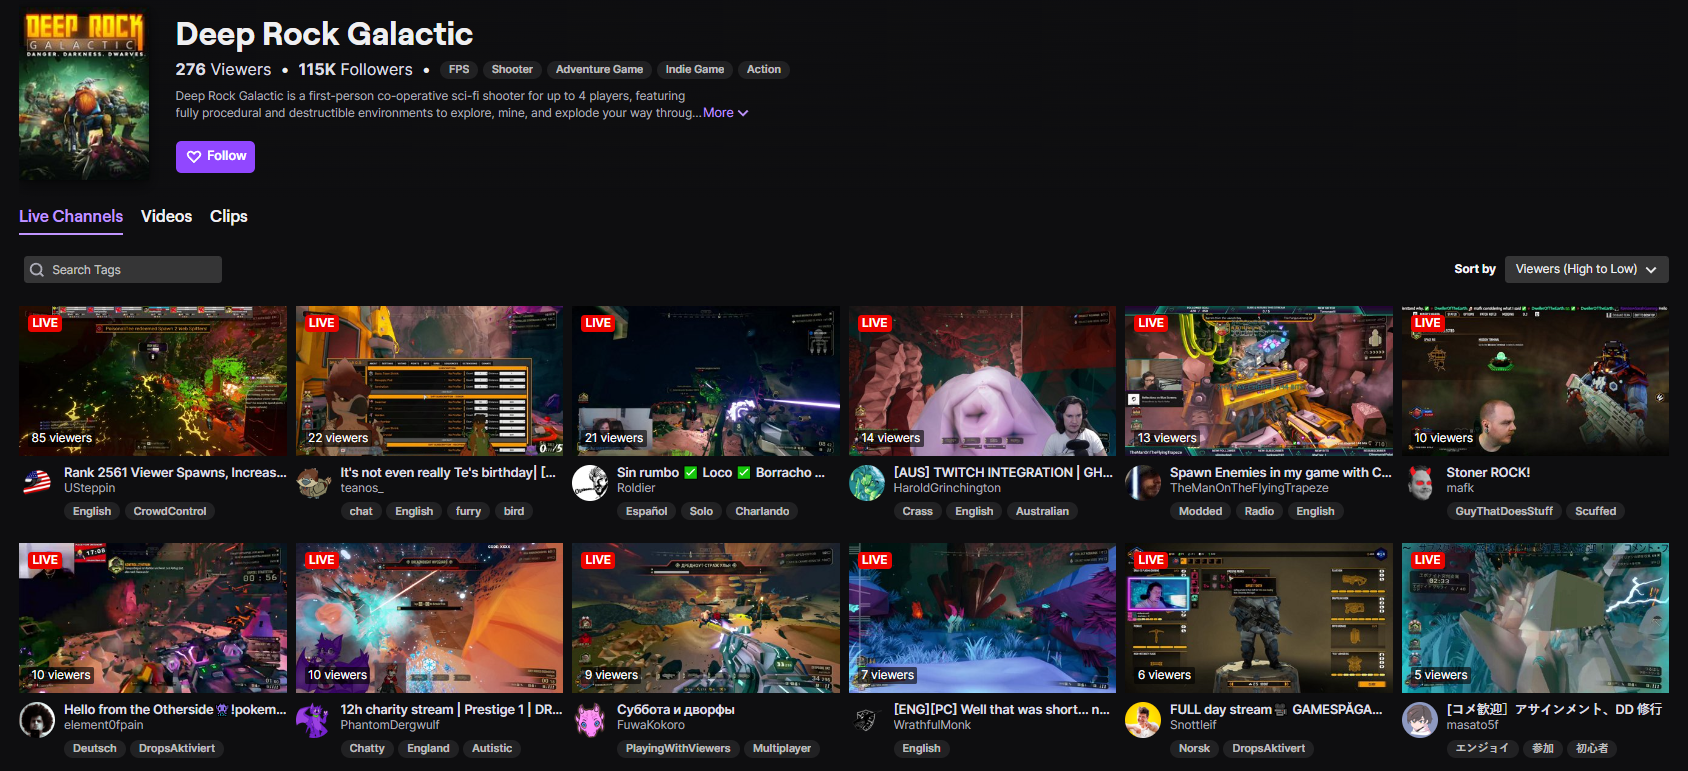The image size is (1688, 771).
Task: Open "It's not even really Te's birthday" title
Action: coord(448,472)
